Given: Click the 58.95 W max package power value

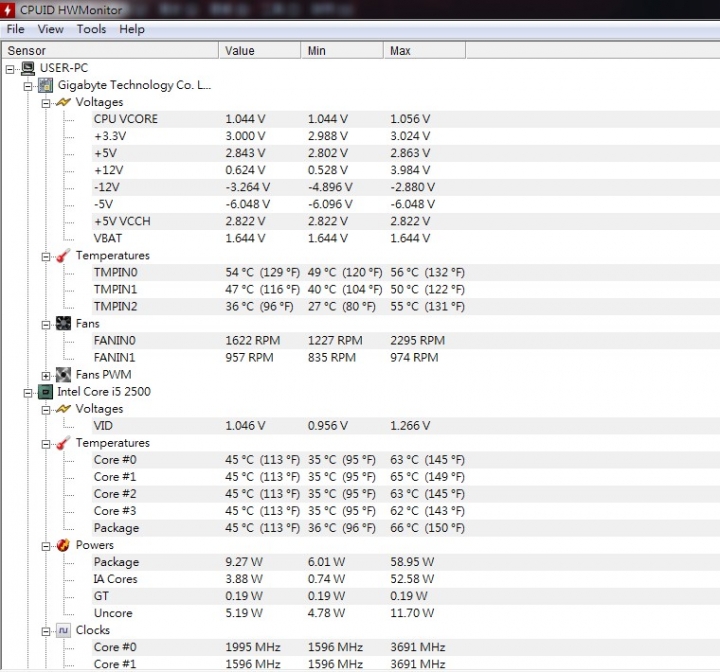Looking at the screenshot, I should click(x=412, y=562).
